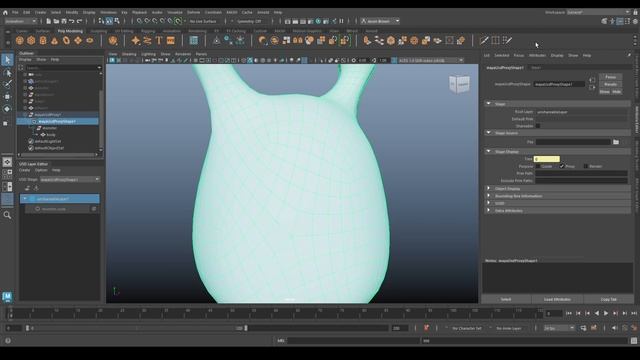Click the Open Scene folder icon
This screenshot has width=640, height=360.
(56, 21)
